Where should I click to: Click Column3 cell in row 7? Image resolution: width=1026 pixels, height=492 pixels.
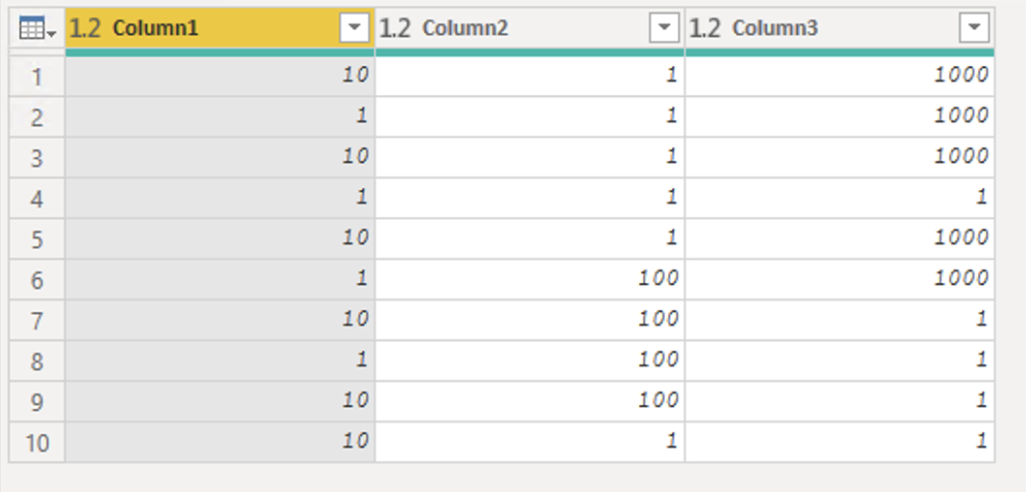(x=840, y=321)
